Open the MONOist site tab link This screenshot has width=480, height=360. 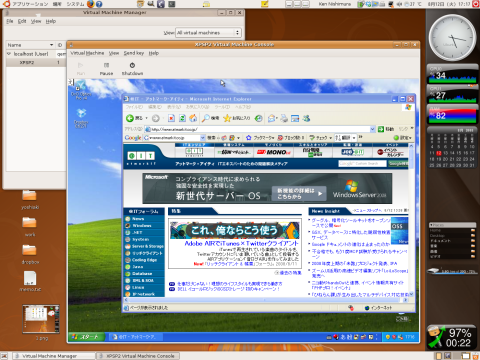[274, 152]
